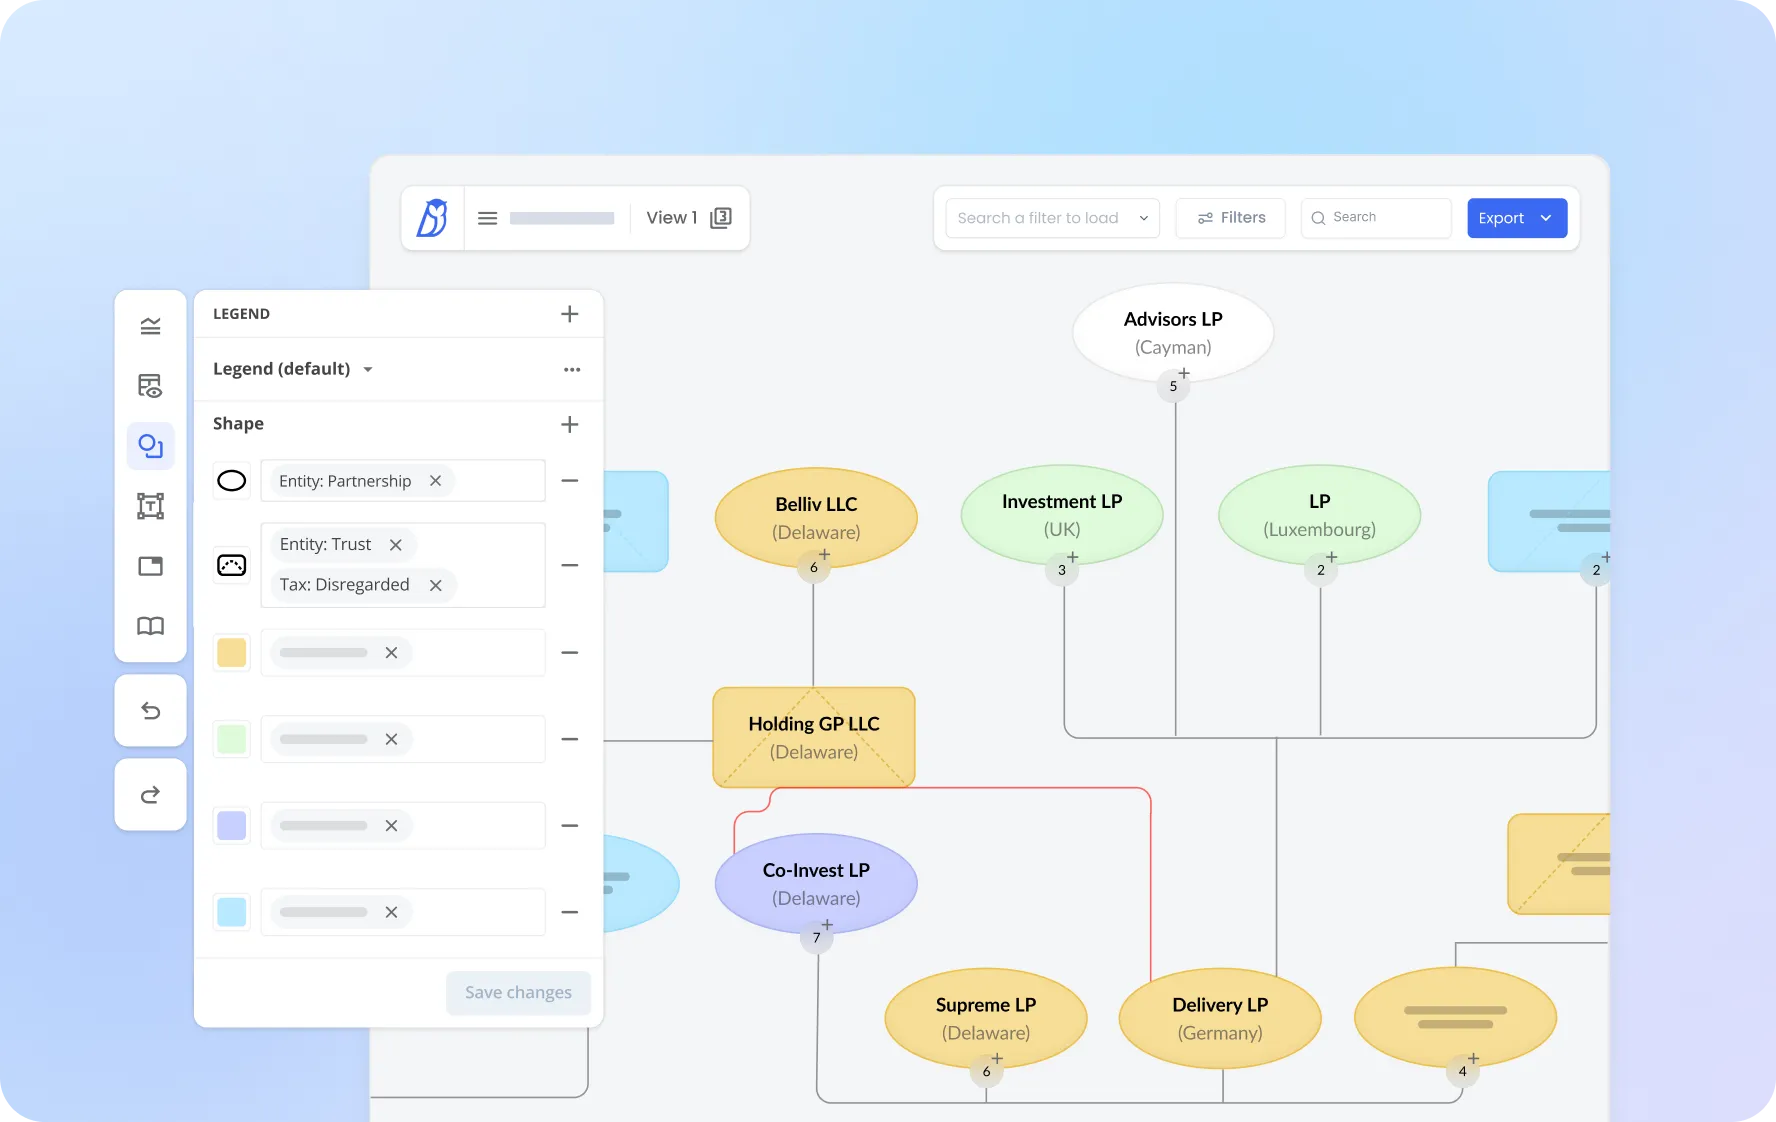Open the View 1 pages icon
This screenshot has height=1122, width=1776.
(721, 218)
